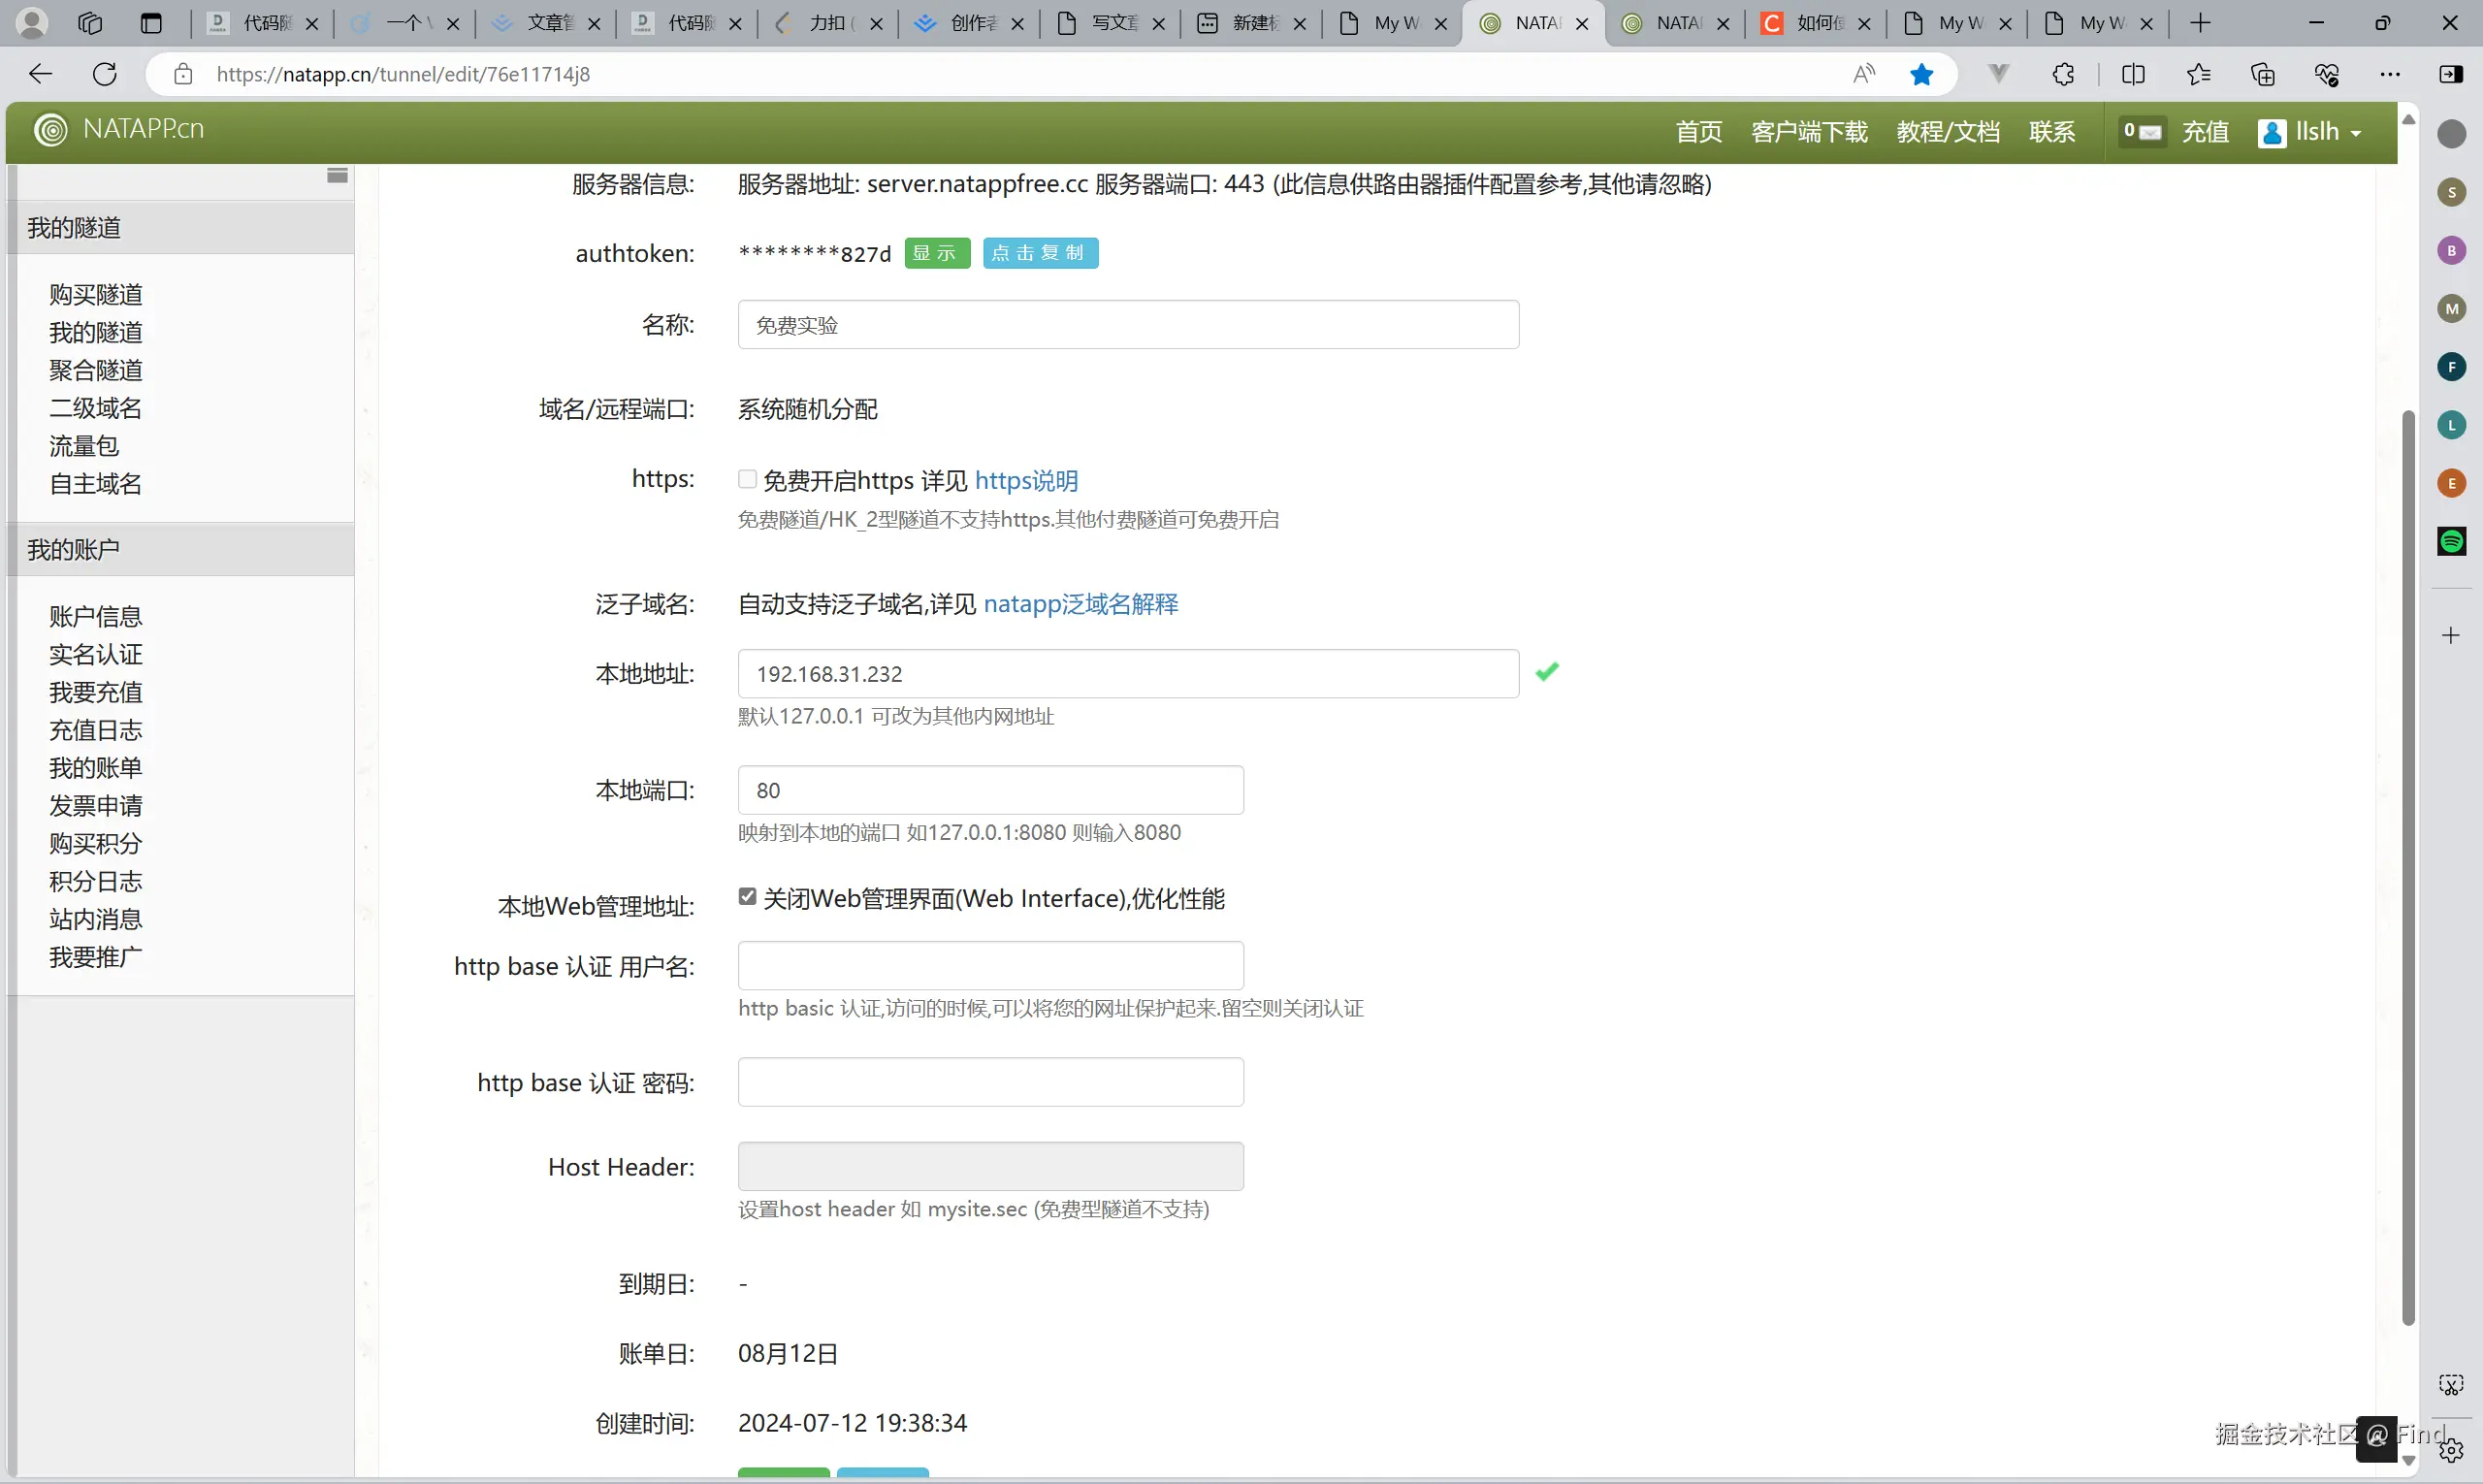Open the 教程/文档 navigation menu item
The height and width of the screenshot is (1484, 2483).
tap(1947, 132)
